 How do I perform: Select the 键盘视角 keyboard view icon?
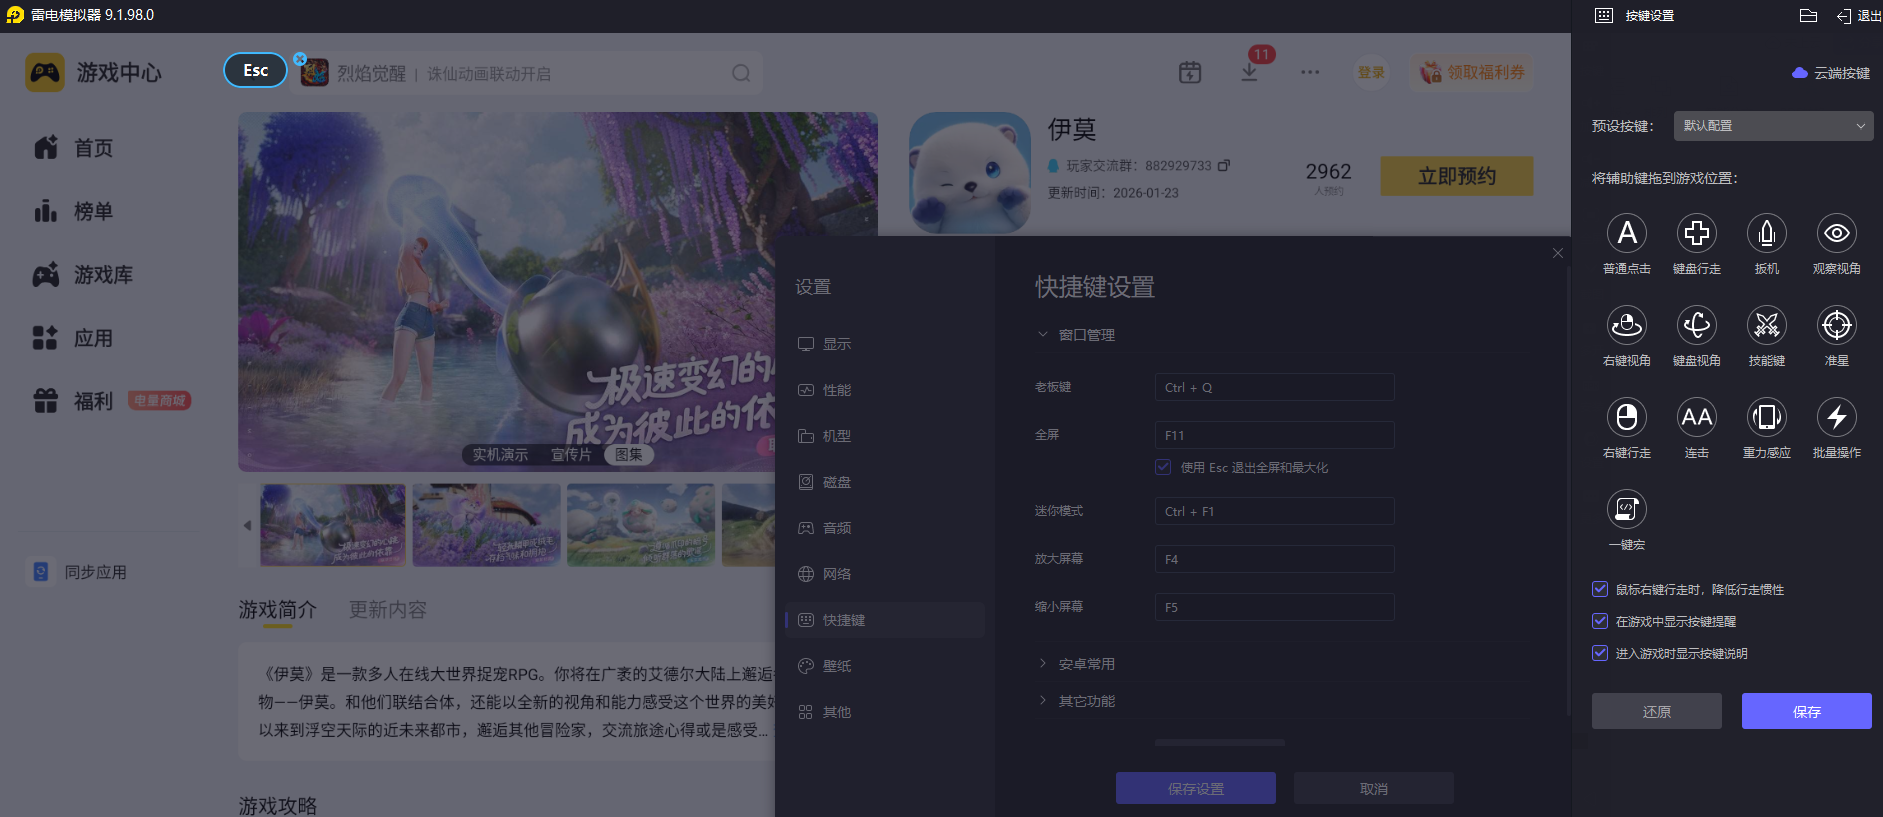(x=1697, y=325)
